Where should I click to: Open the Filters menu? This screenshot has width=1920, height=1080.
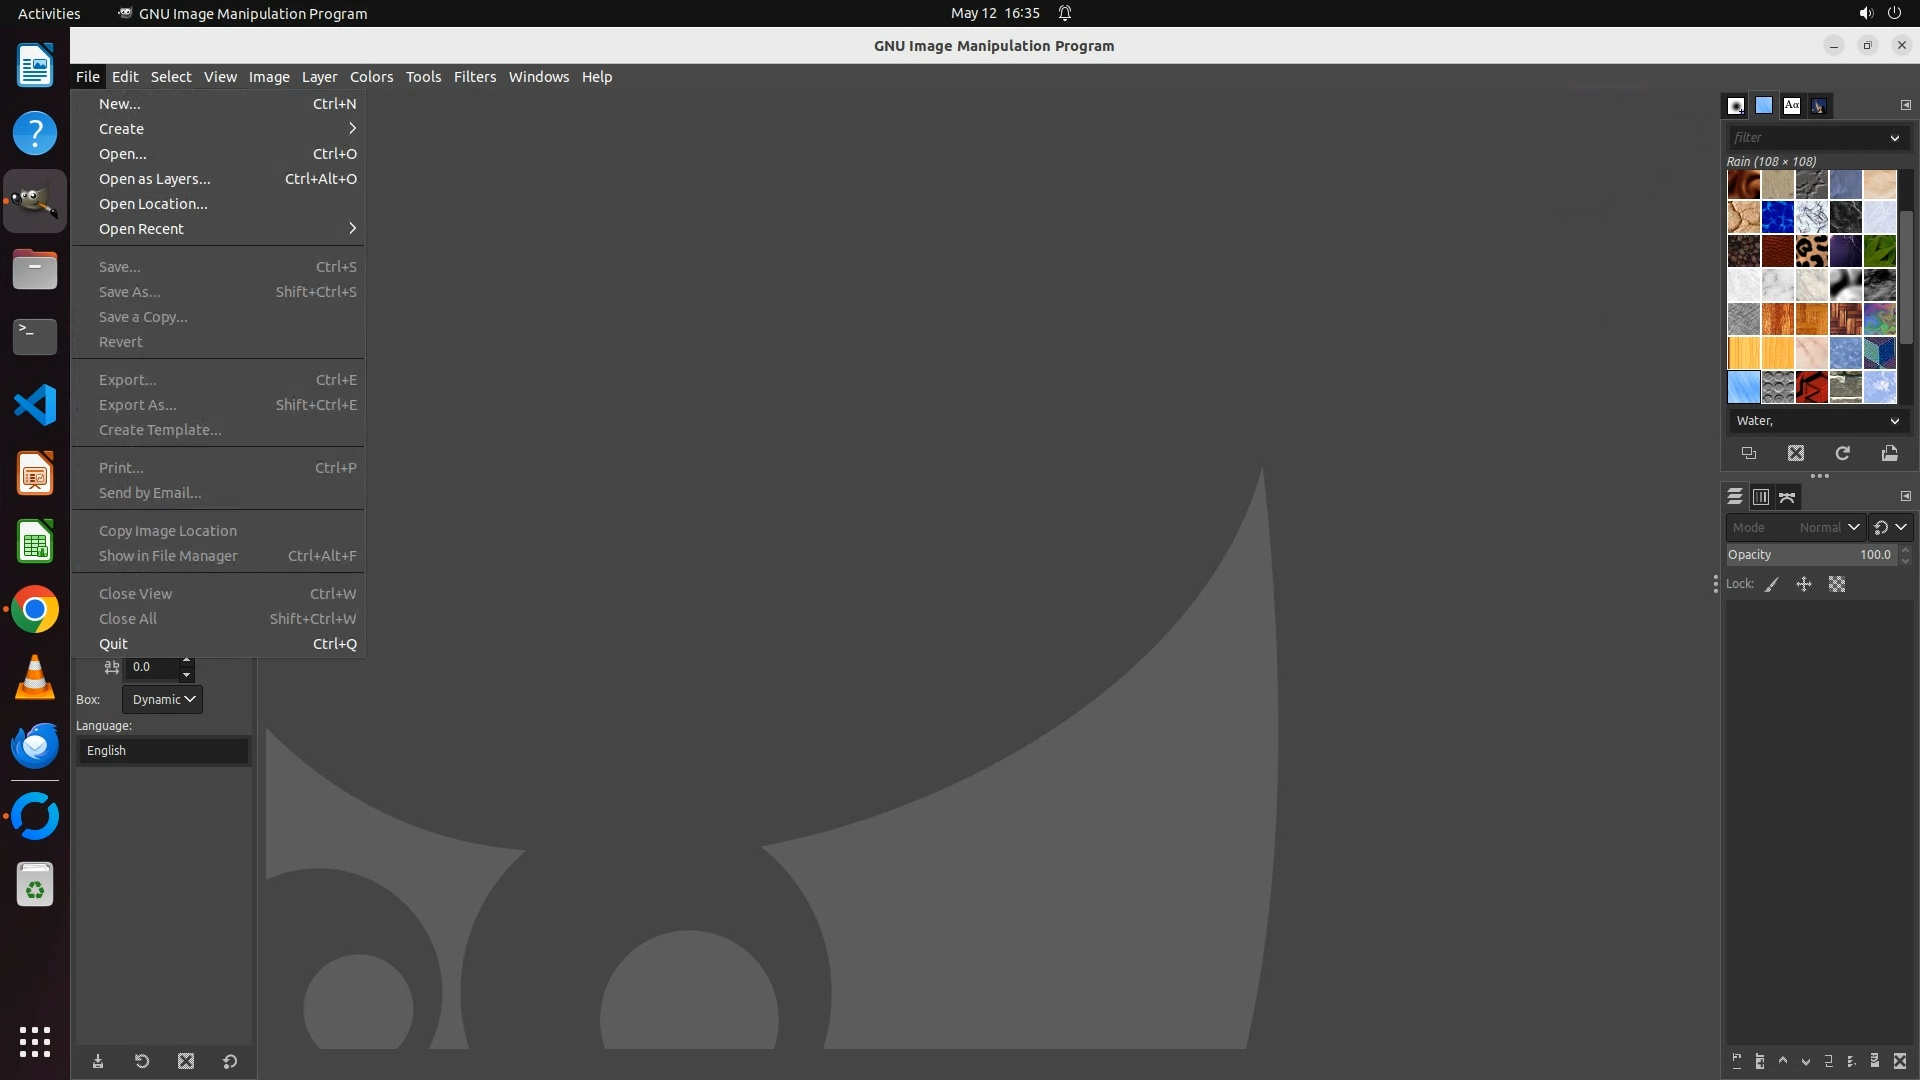(x=474, y=77)
